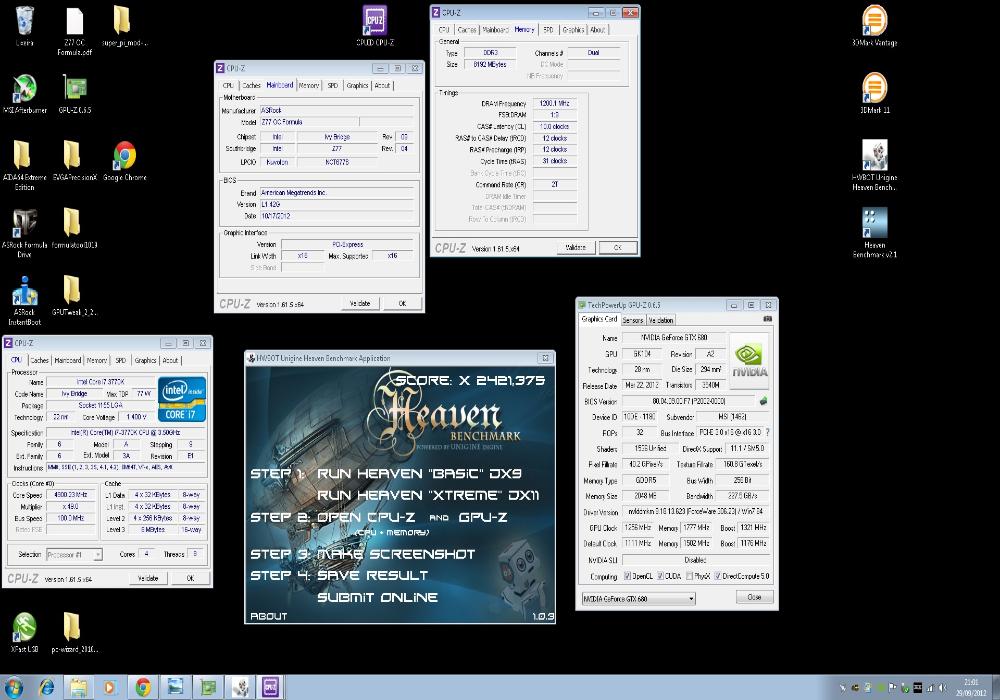Open the Z77 OC Formula.pdf file icon
The image size is (1000, 700).
tap(75, 31)
